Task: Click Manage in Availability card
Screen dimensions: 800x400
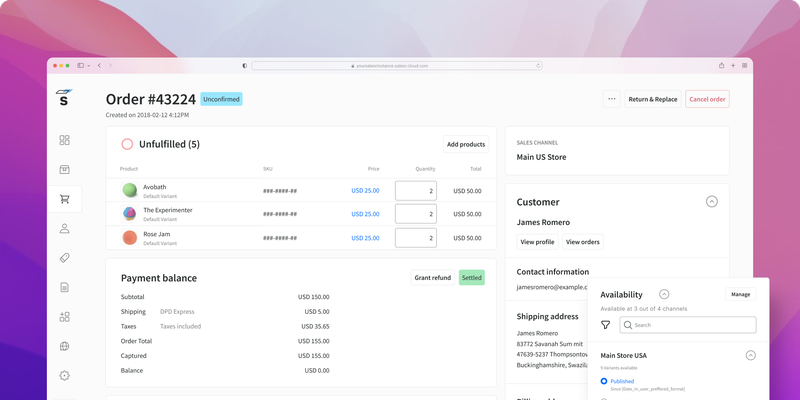Action: (741, 294)
